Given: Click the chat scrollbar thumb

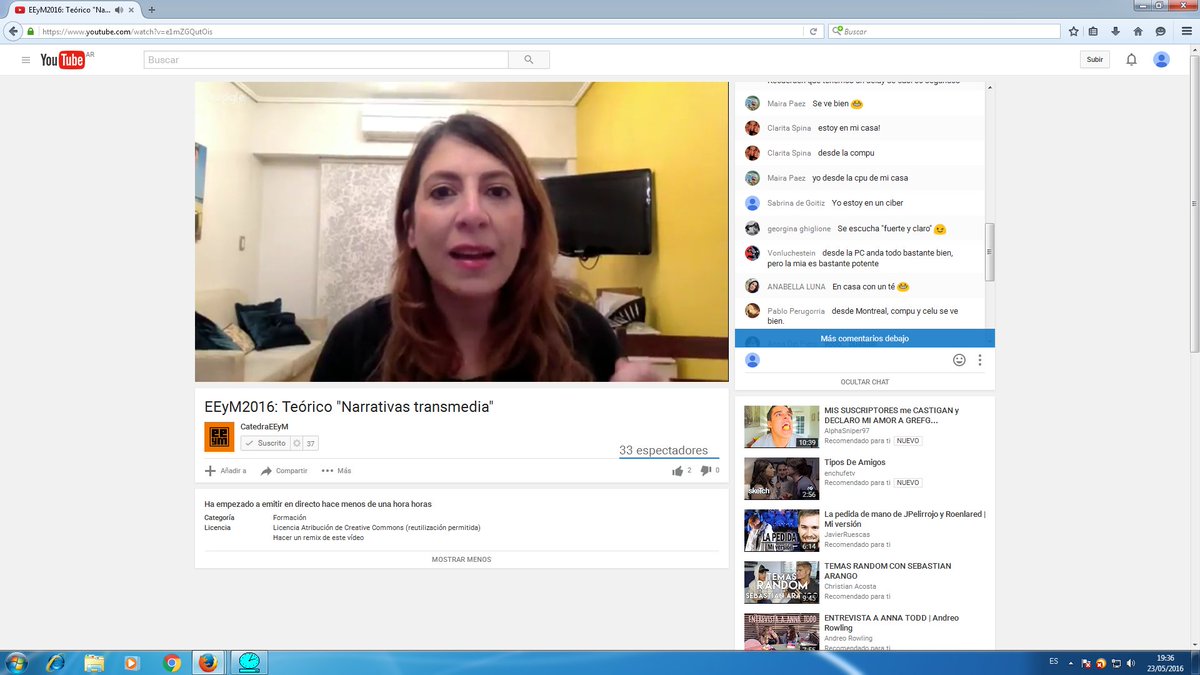Looking at the screenshot, I should 990,252.
